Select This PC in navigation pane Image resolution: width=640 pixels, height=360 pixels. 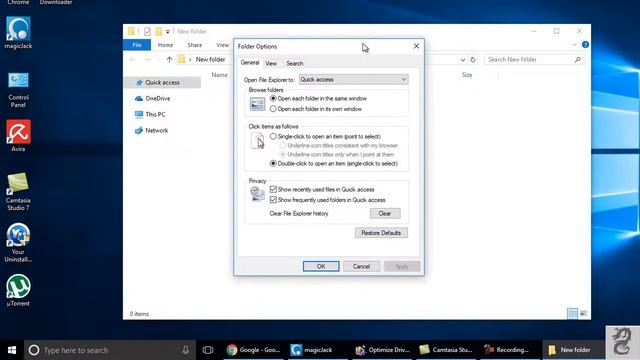point(155,114)
